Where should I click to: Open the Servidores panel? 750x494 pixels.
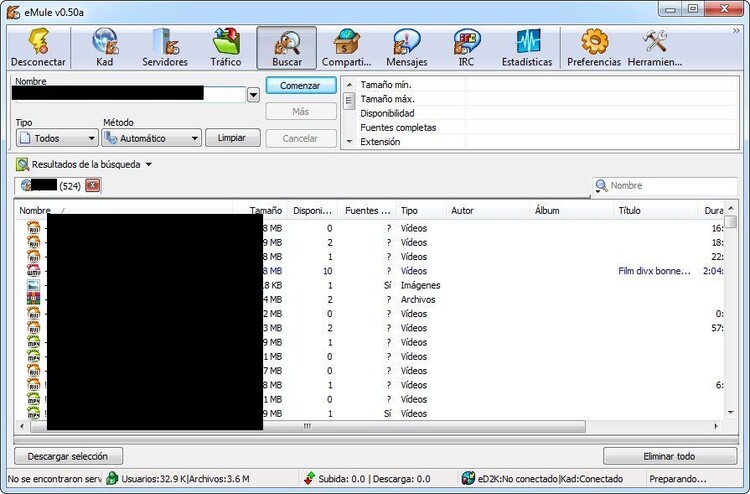click(x=165, y=48)
